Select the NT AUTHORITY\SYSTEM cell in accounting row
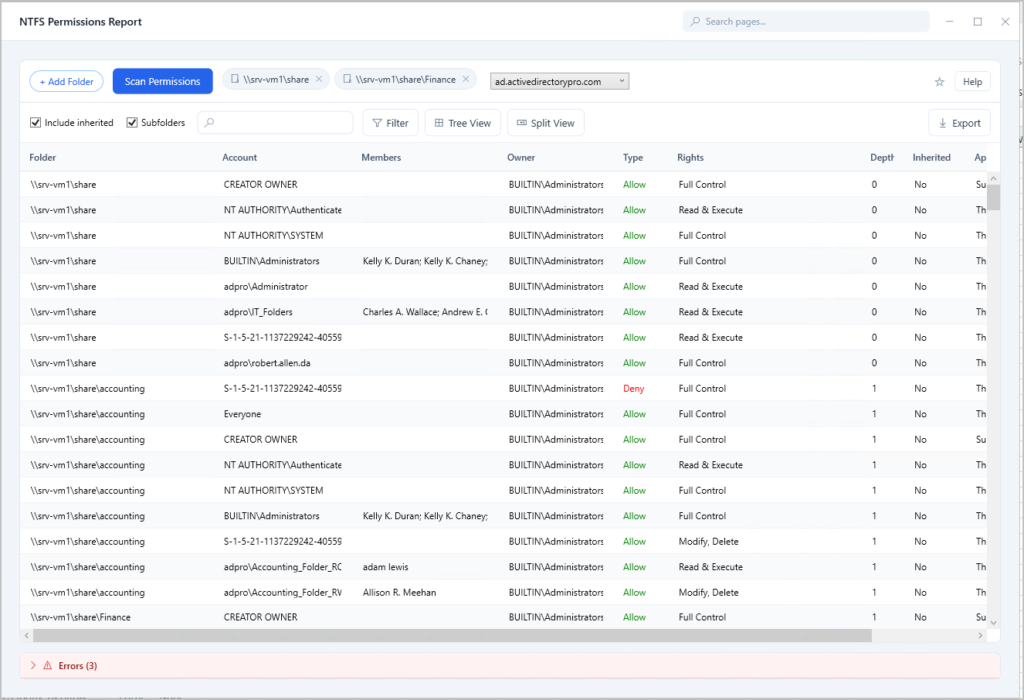This screenshot has height=700, width=1024. 273,490
